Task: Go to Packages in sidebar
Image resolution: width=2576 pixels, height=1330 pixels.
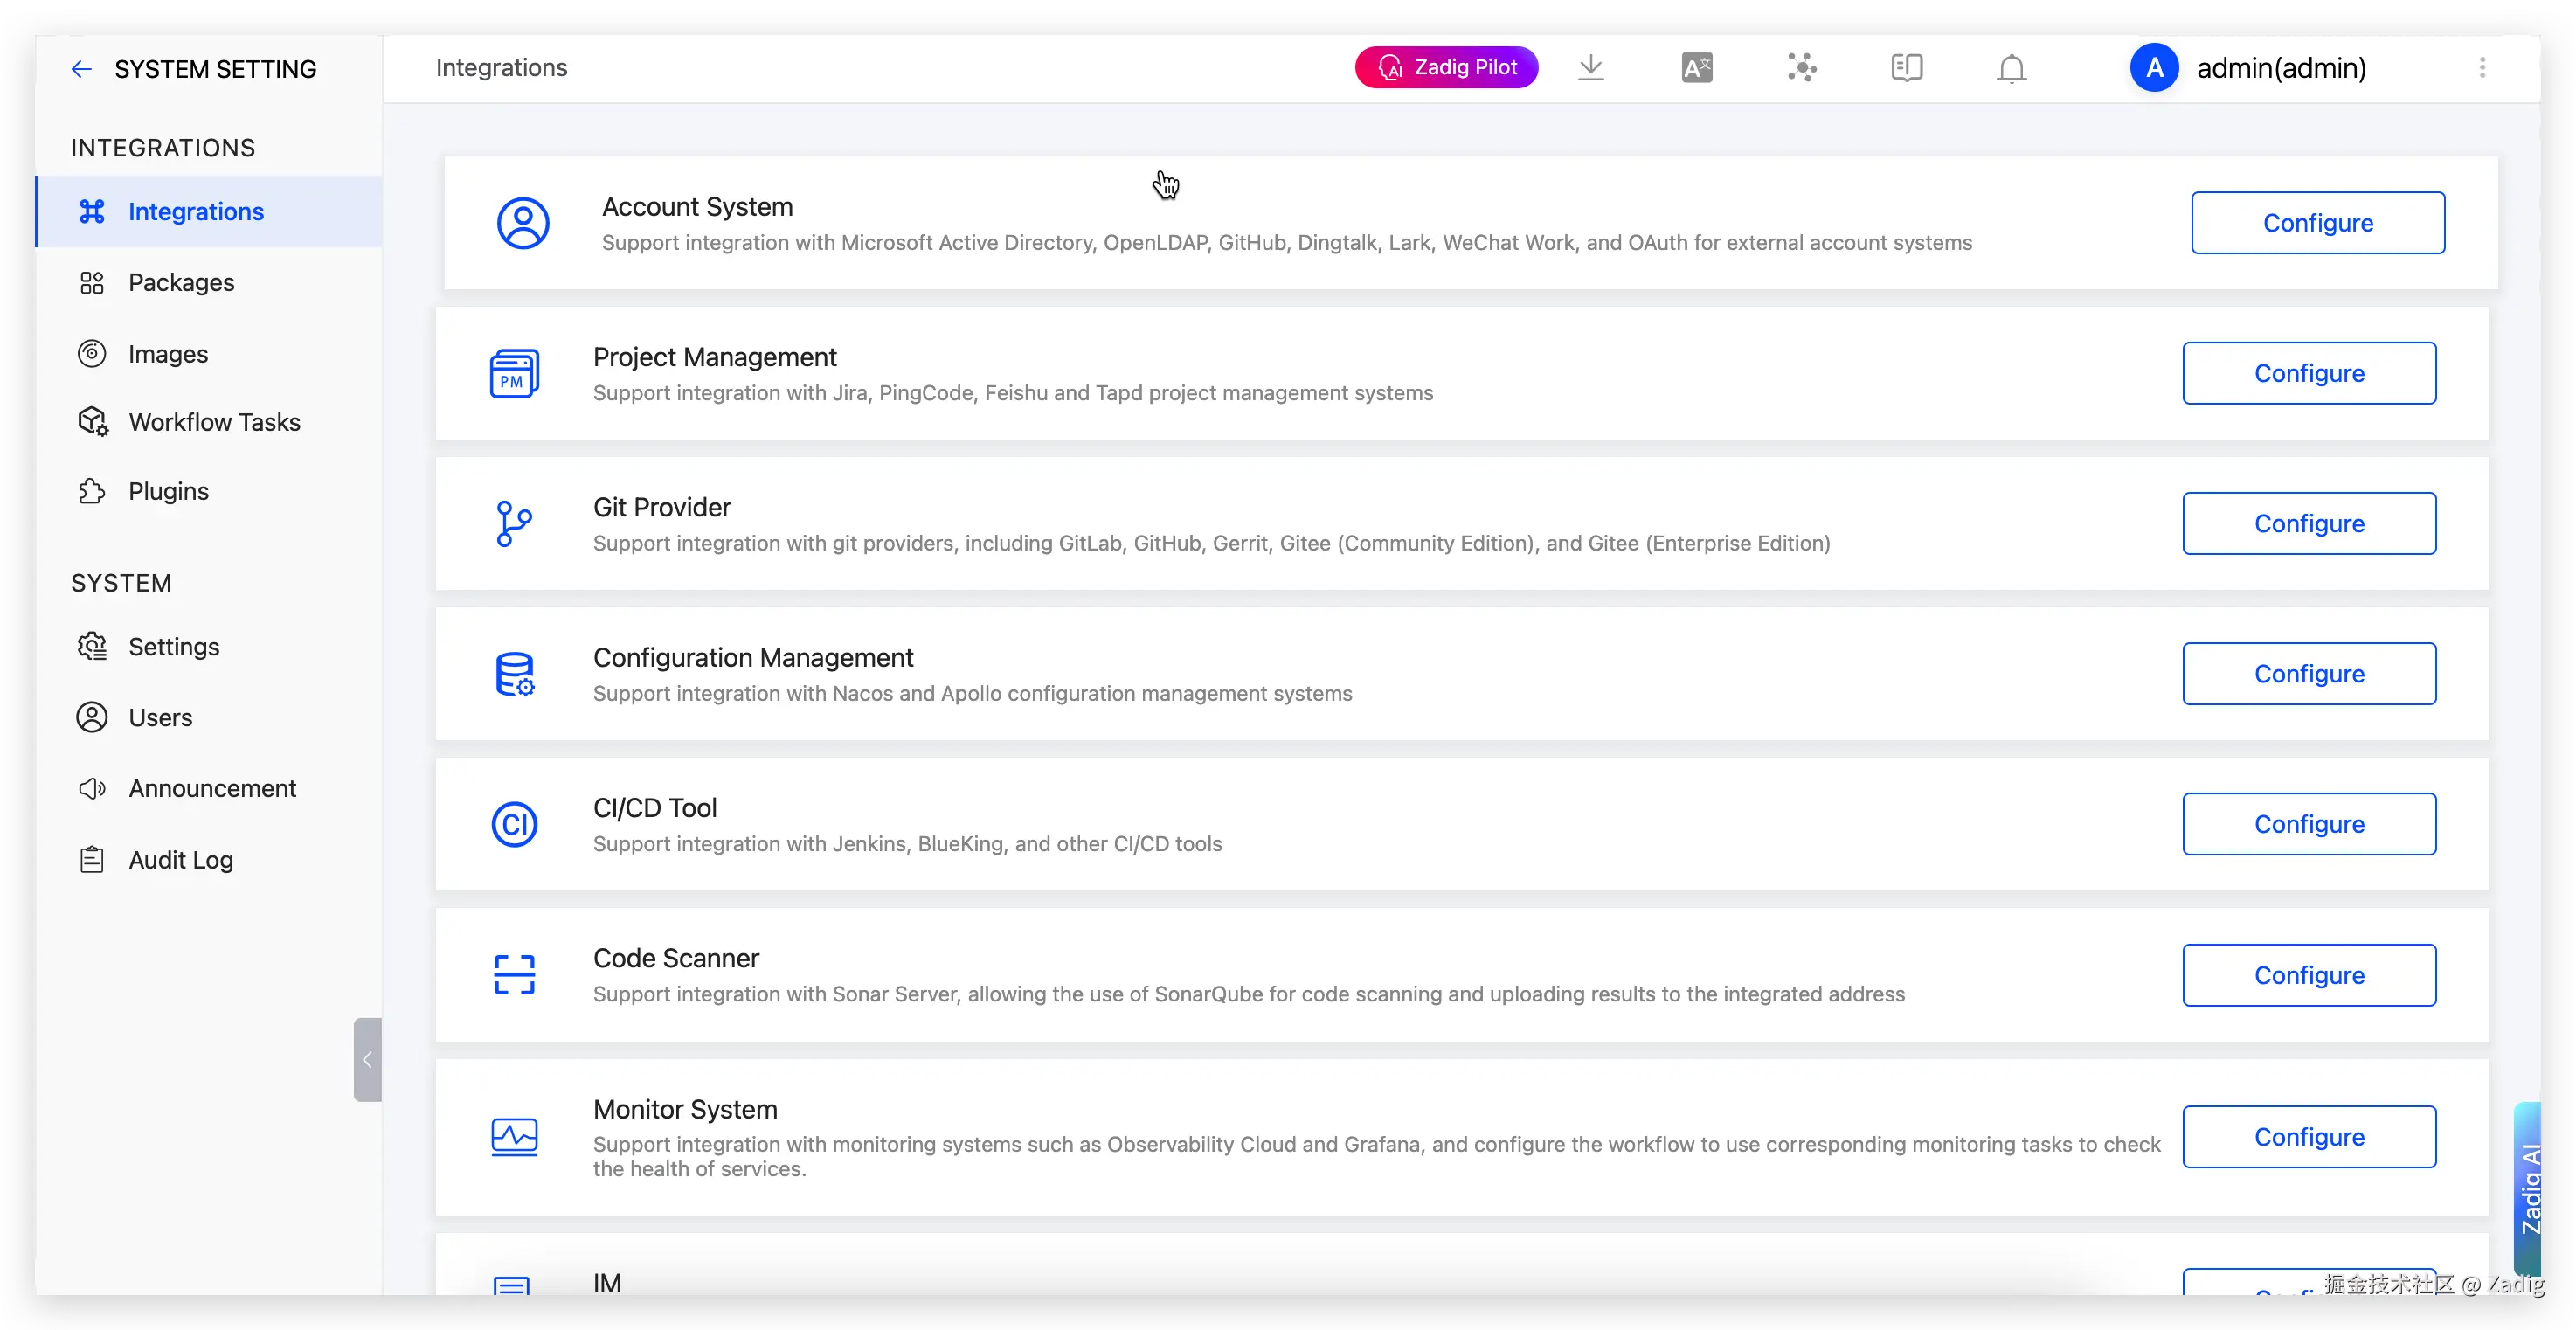Action: (181, 283)
